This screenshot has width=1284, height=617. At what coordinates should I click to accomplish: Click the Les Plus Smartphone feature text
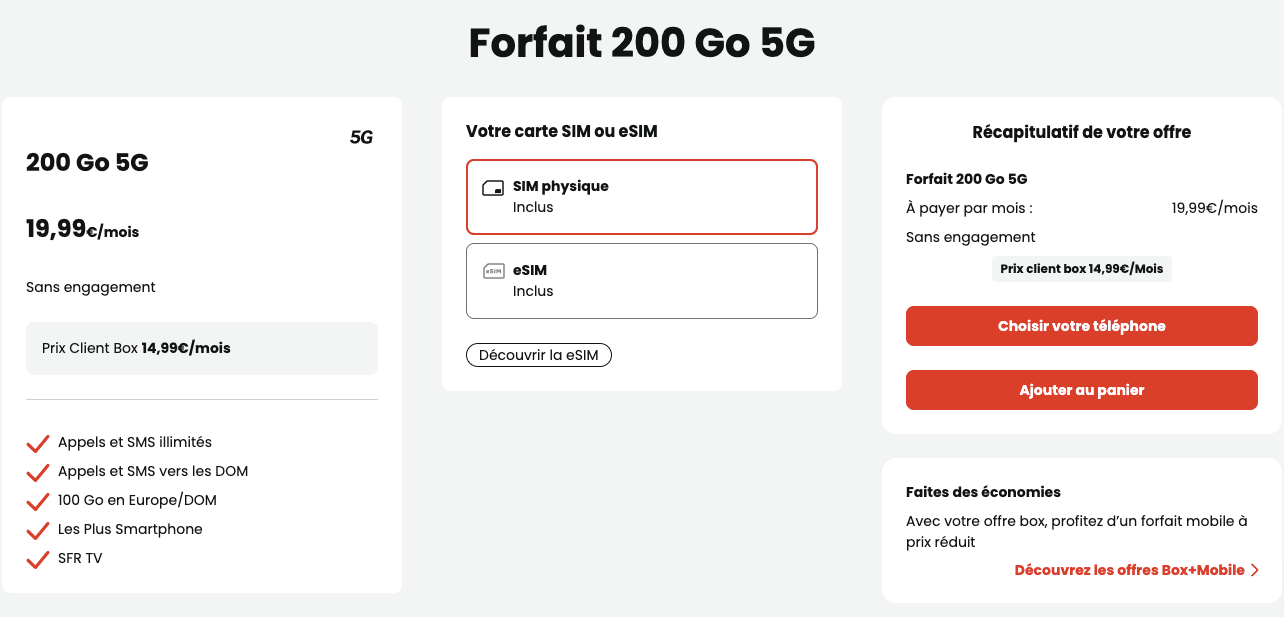point(130,529)
